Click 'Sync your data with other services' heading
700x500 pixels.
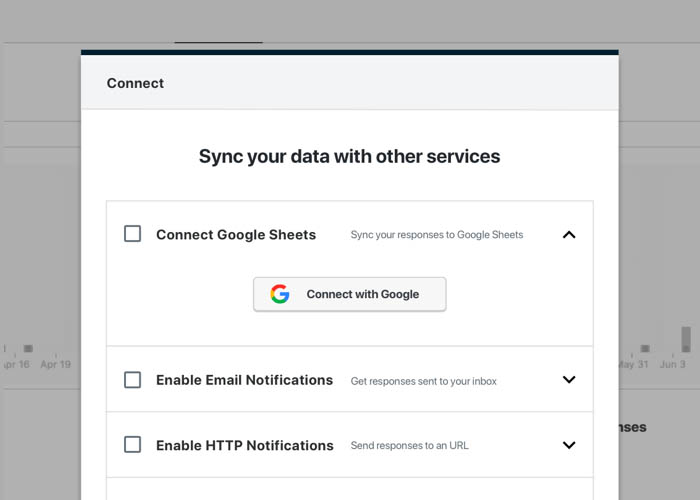tap(350, 156)
